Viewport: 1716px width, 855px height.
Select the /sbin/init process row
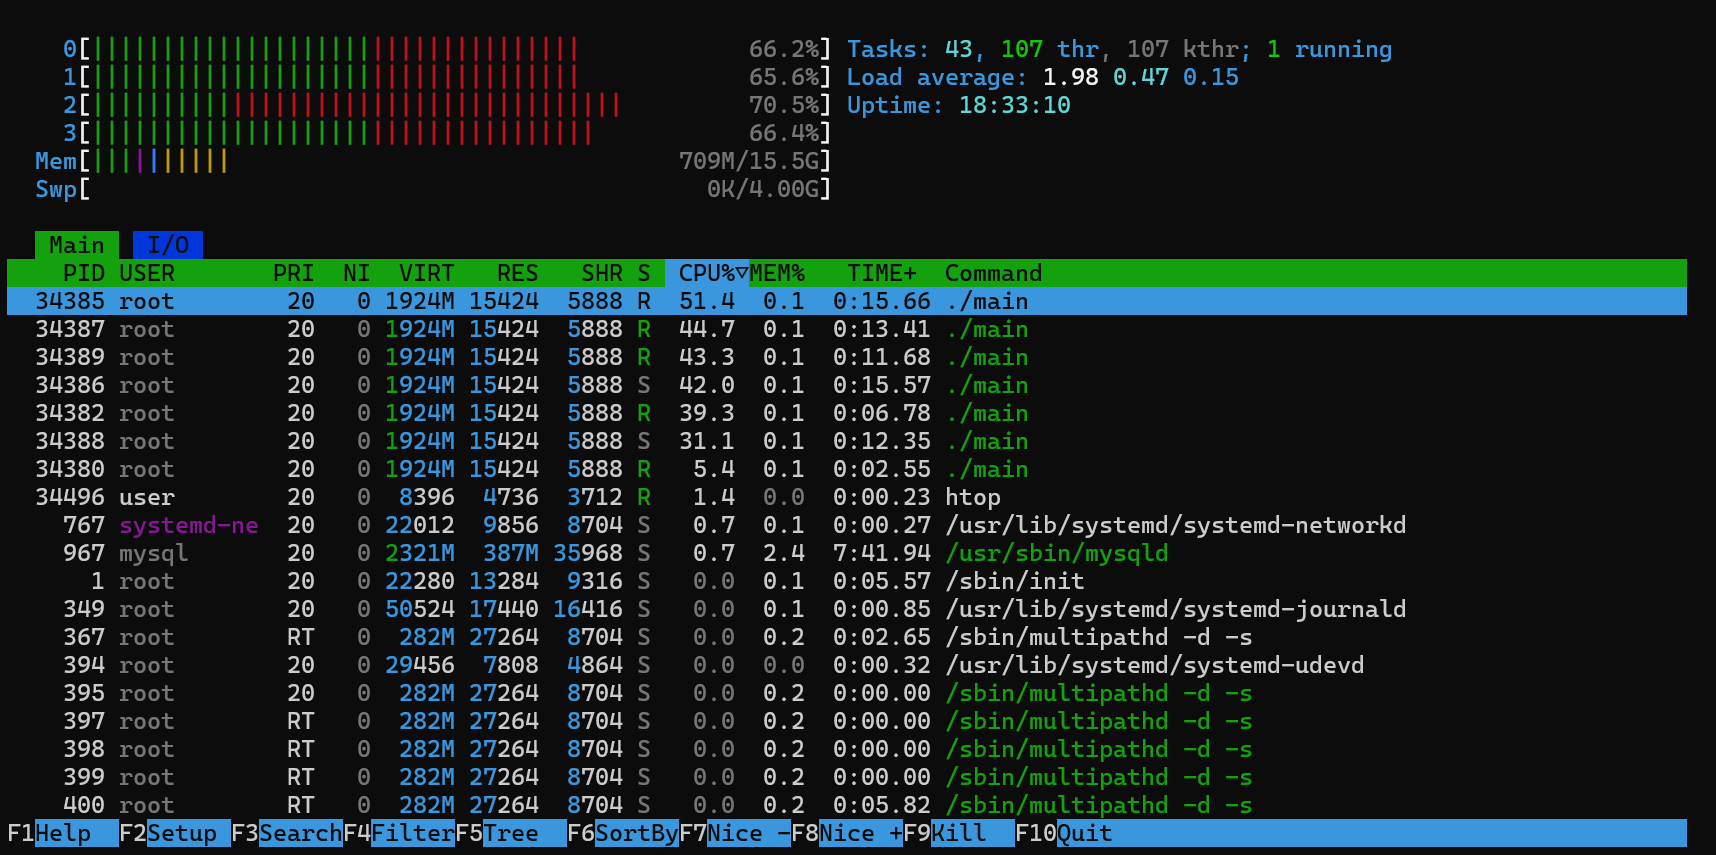click(847, 581)
